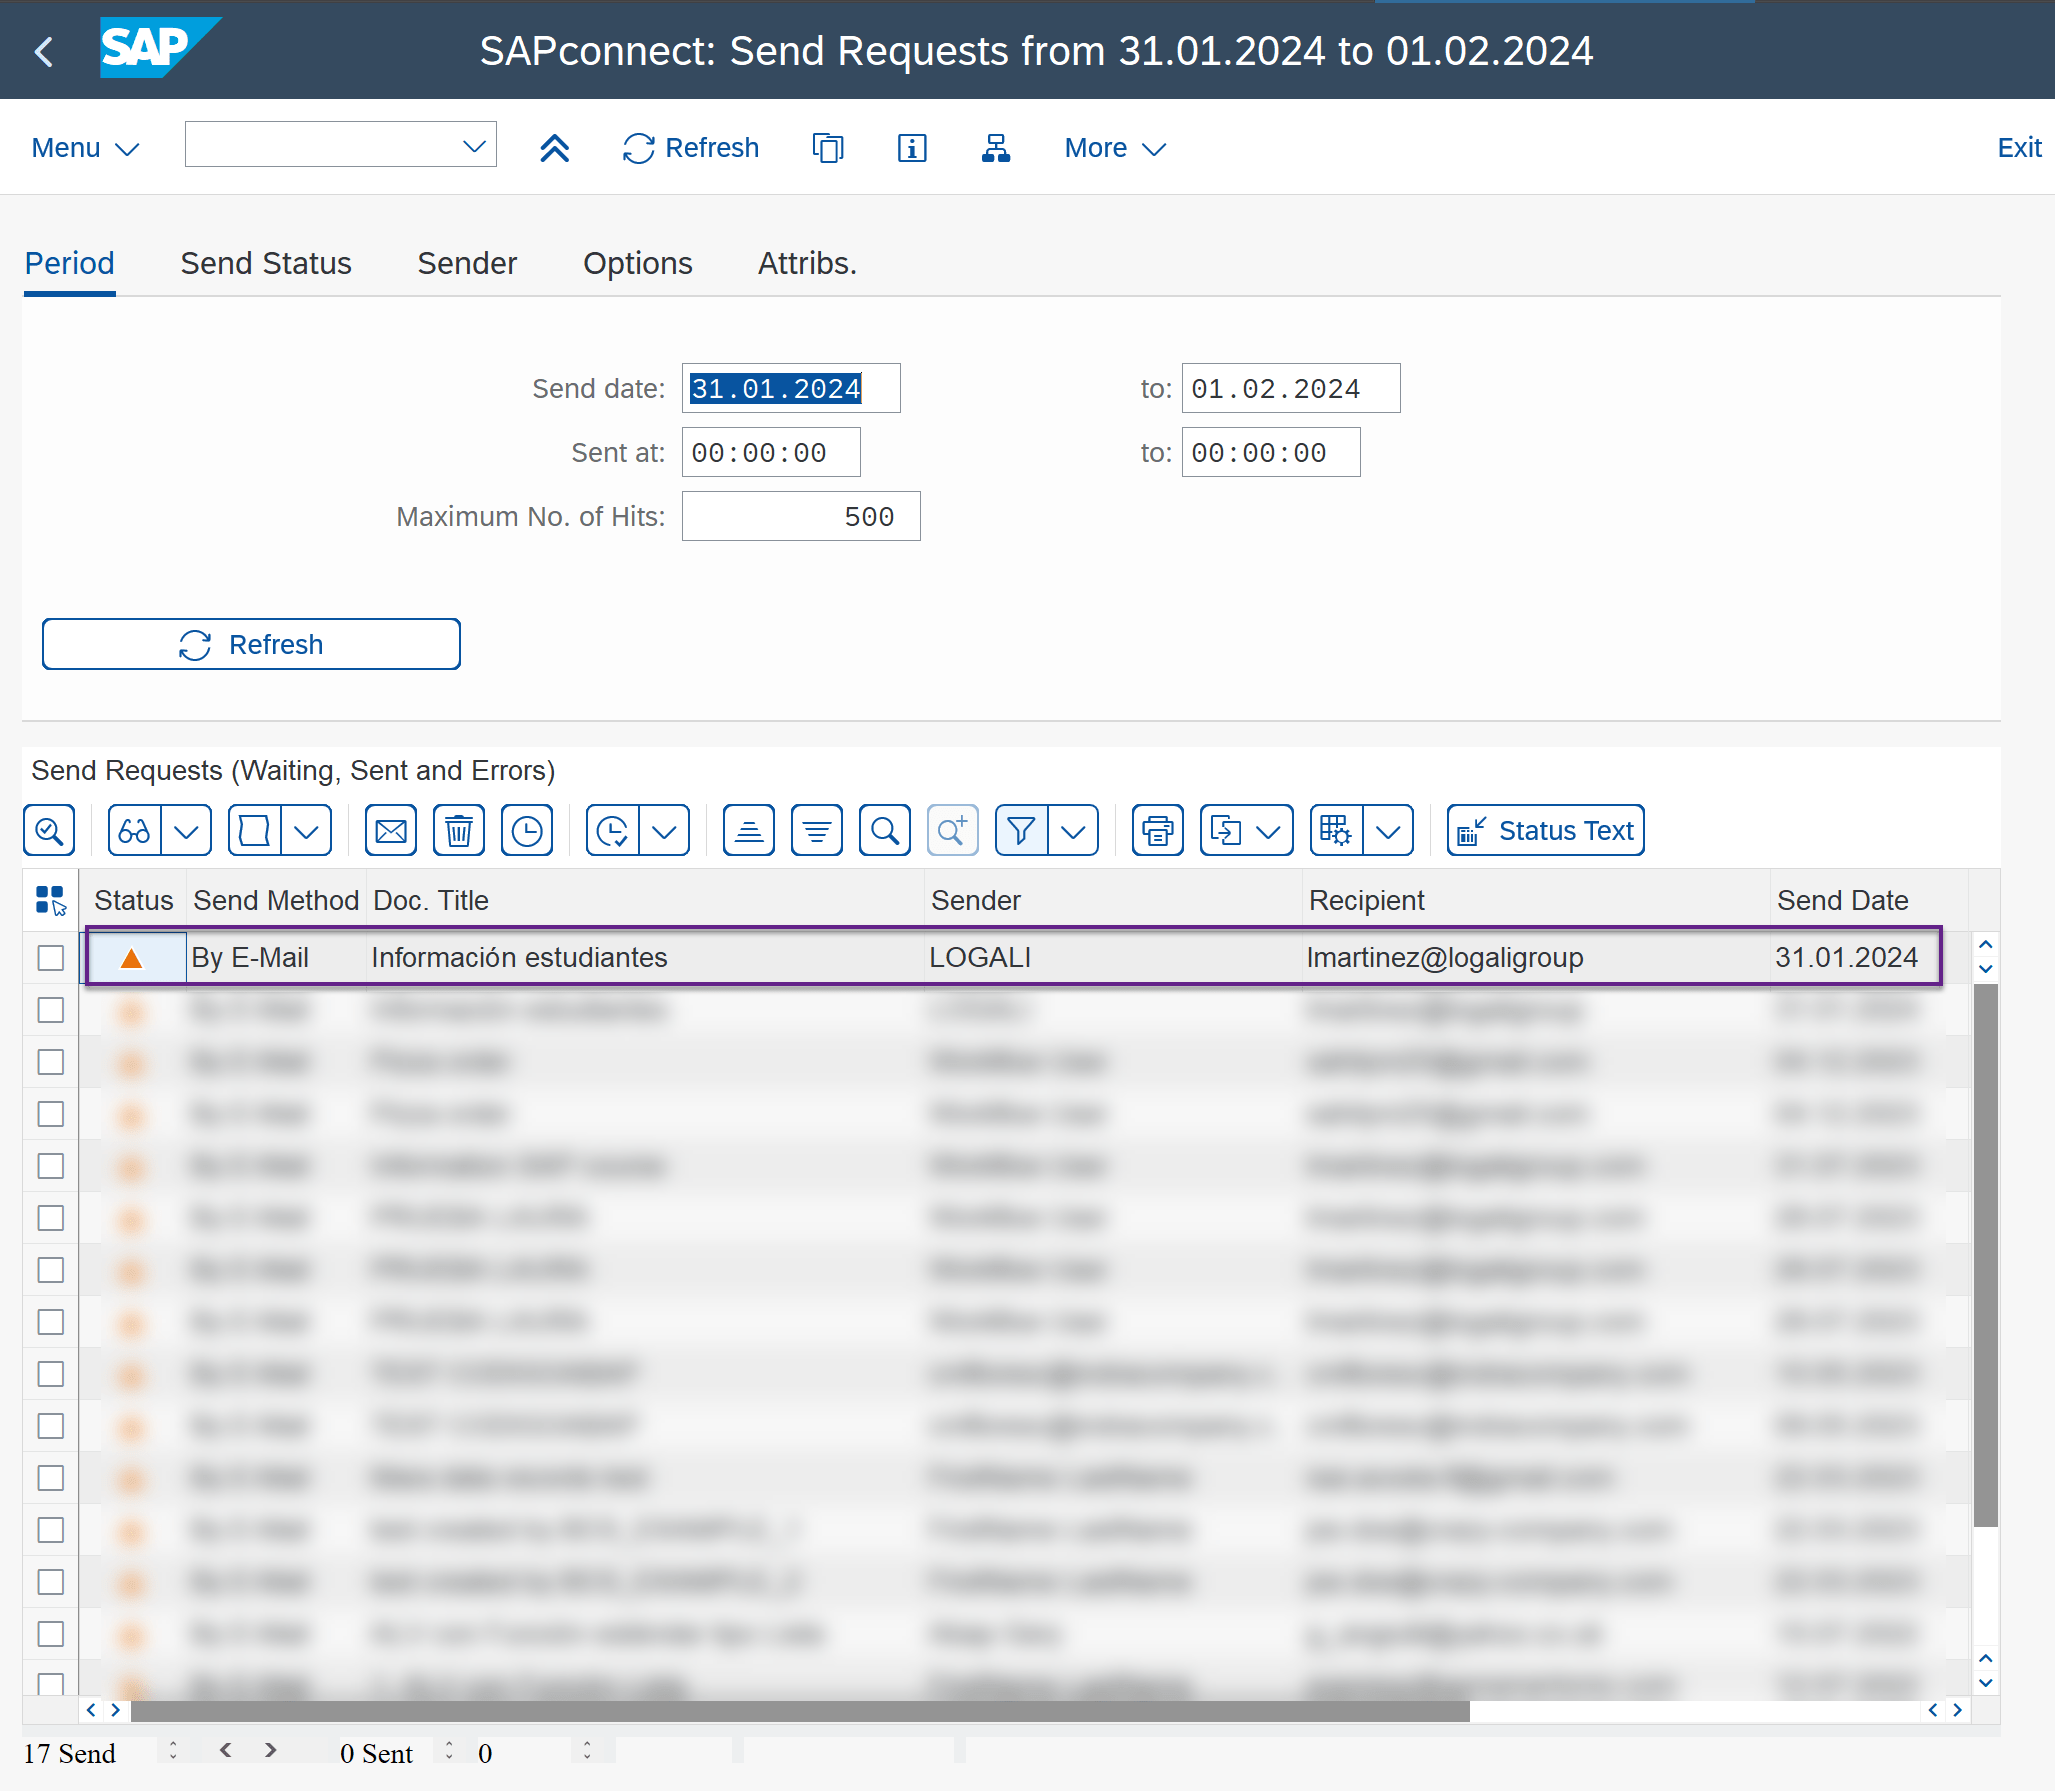Click the sort ascending icon
Viewport: 2055px width, 1791px height.
(x=749, y=831)
